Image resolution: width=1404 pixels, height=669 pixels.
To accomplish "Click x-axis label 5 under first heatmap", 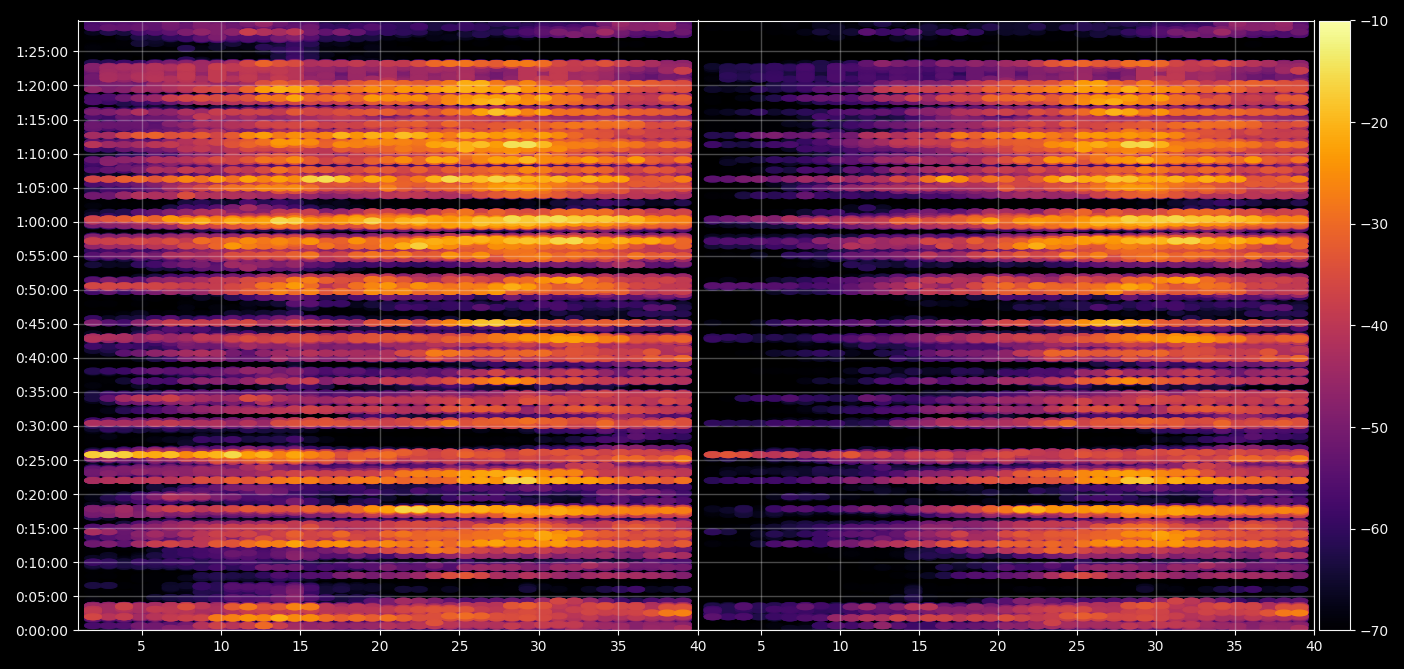I will click(141, 647).
